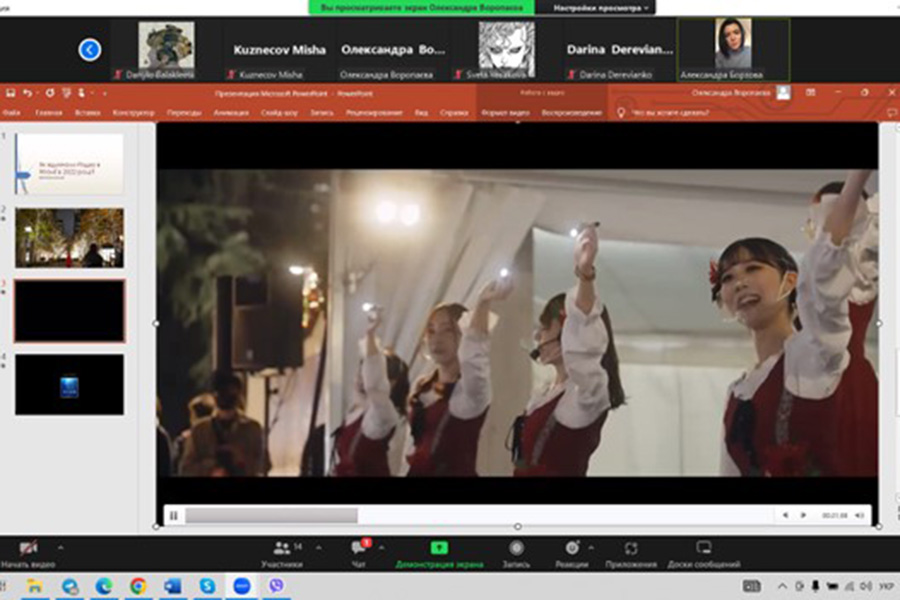
Task: Open Microsoft Edge from the taskbar
Action: click(x=104, y=586)
